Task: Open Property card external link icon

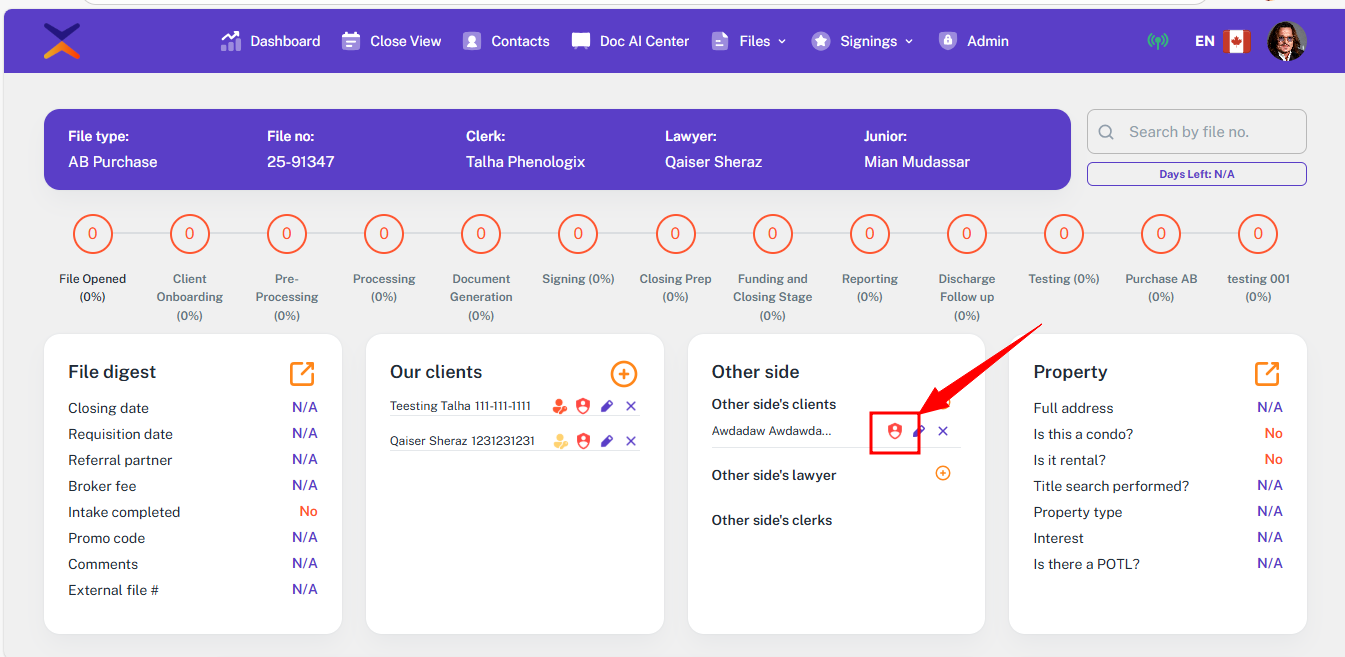Action: pyautogui.click(x=1267, y=373)
